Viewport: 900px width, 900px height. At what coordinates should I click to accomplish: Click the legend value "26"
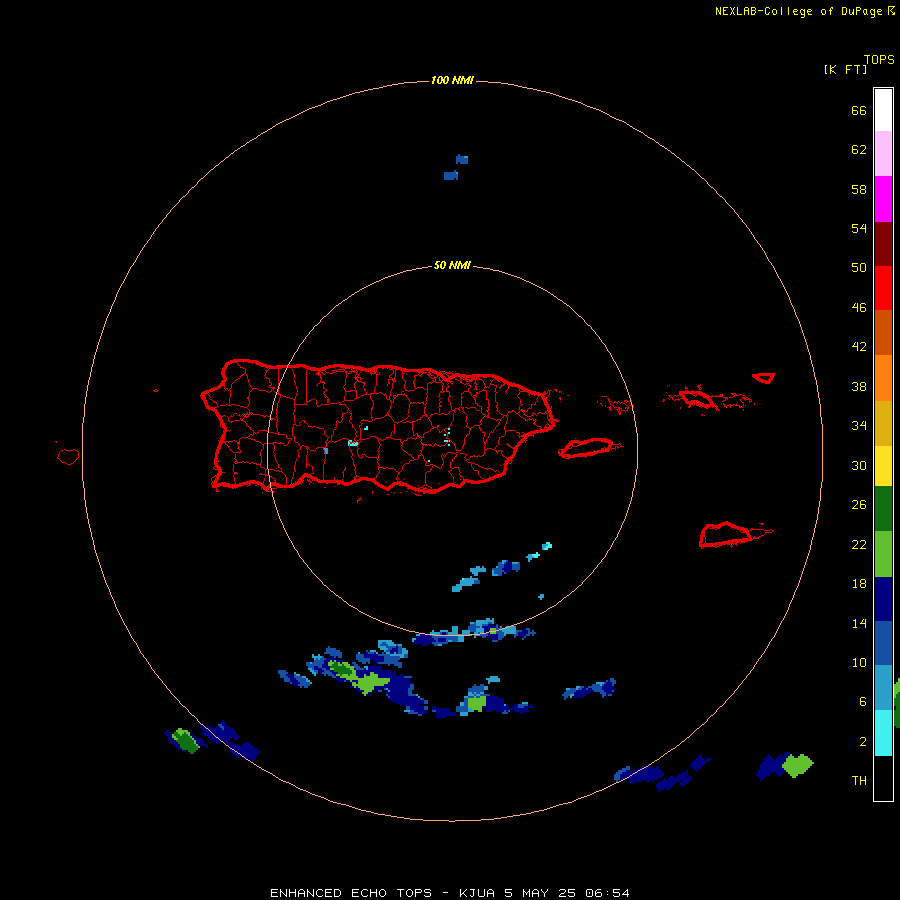click(x=859, y=505)
